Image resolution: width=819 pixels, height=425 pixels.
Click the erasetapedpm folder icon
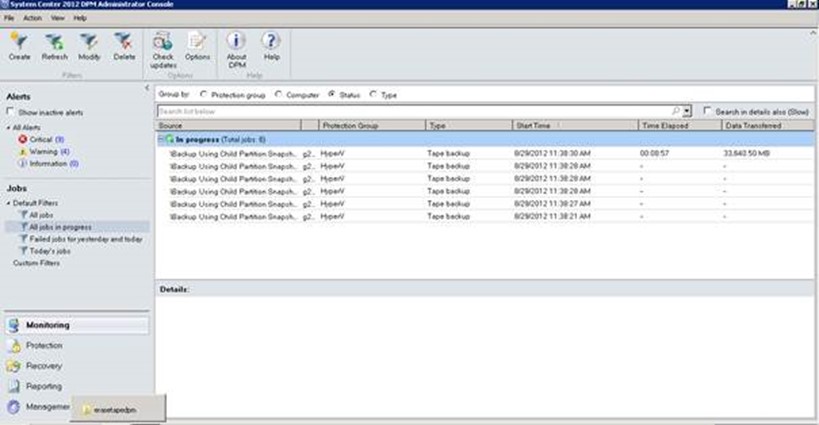point(87,410)
